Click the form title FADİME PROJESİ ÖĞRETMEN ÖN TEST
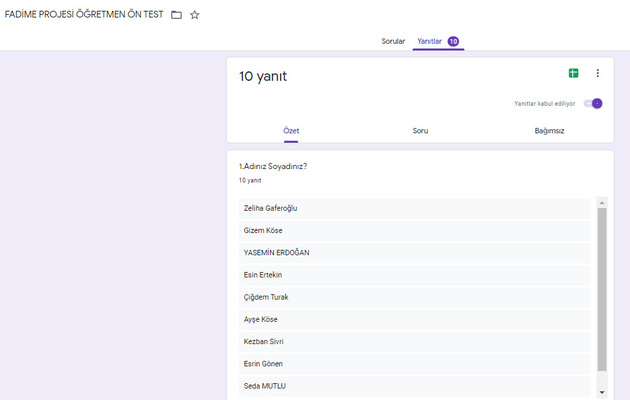630x400 pixels. point(83,15)
